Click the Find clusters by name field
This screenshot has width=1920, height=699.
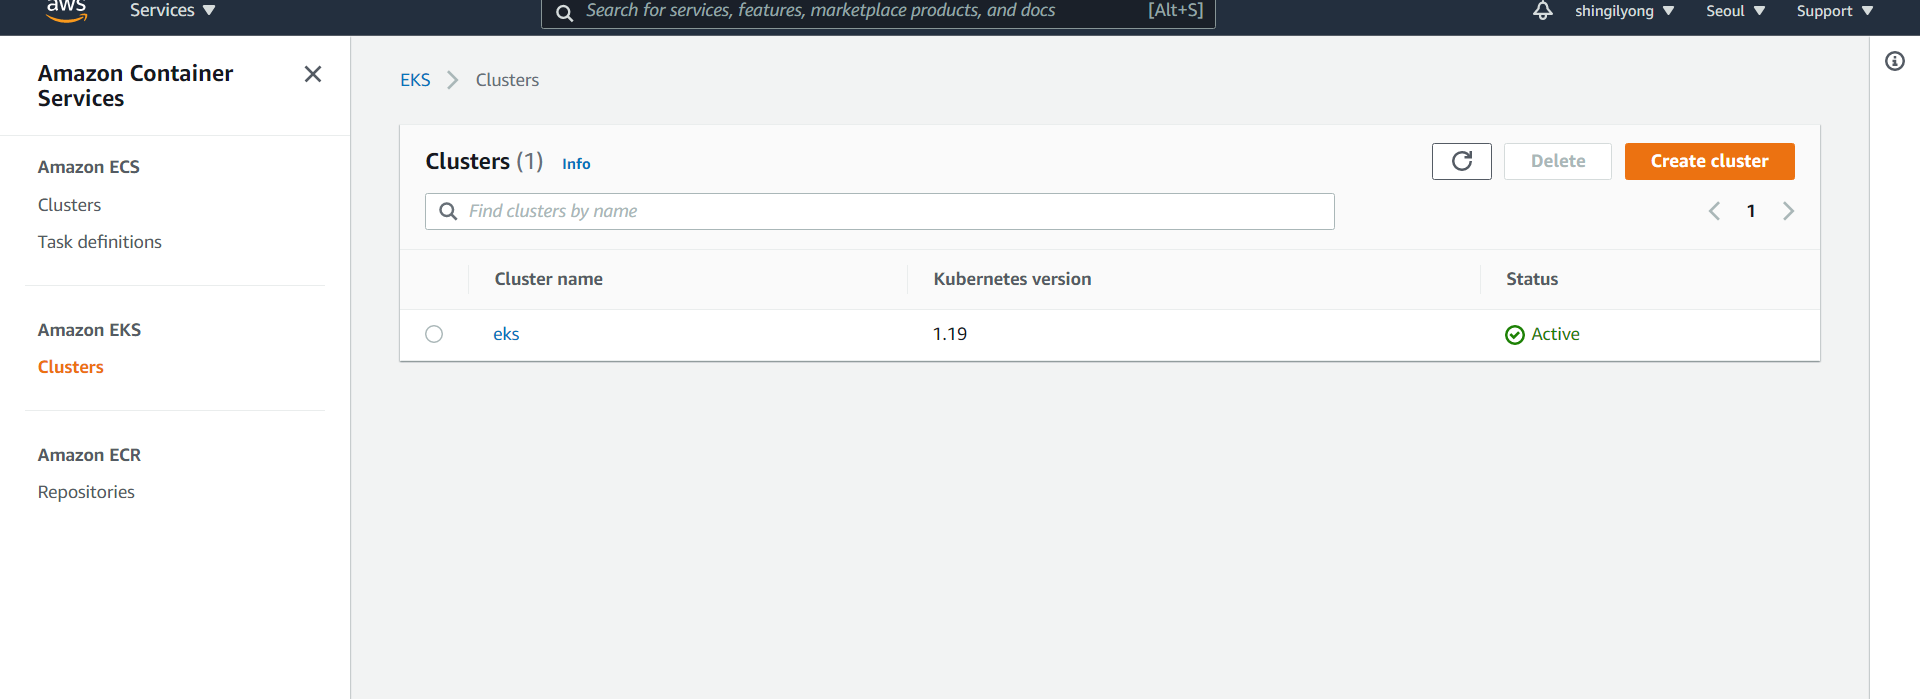880,211
